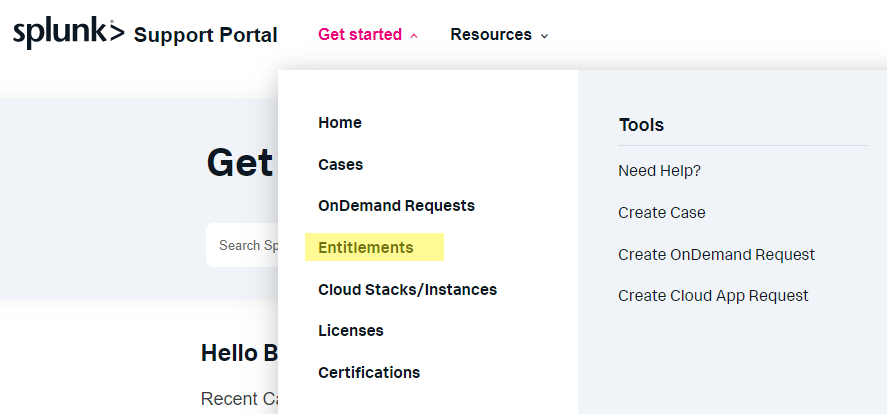Start Create OnDemand Request
This screenshot has width=887, height=414.
pyautogui.click(x=717, y=255)
